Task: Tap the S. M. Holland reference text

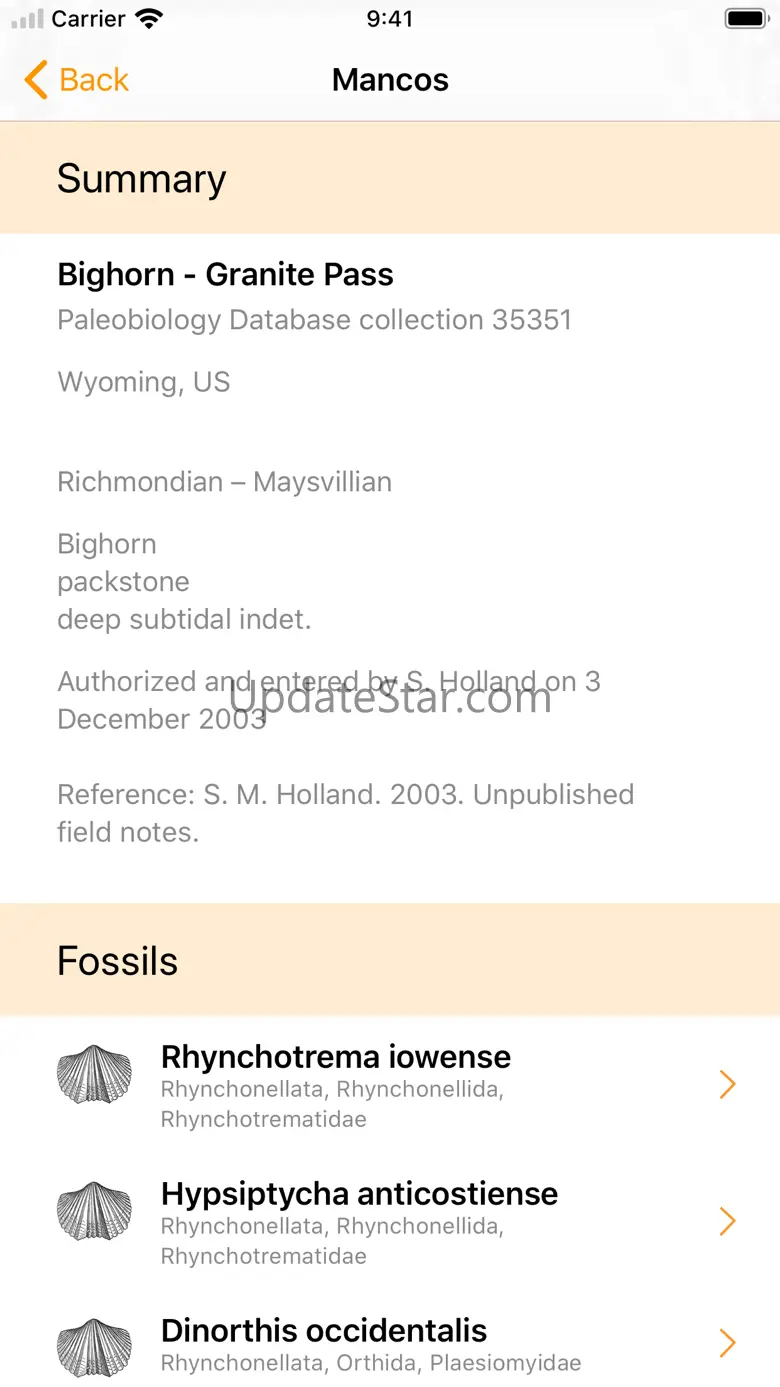Action: tap(345, 813)
